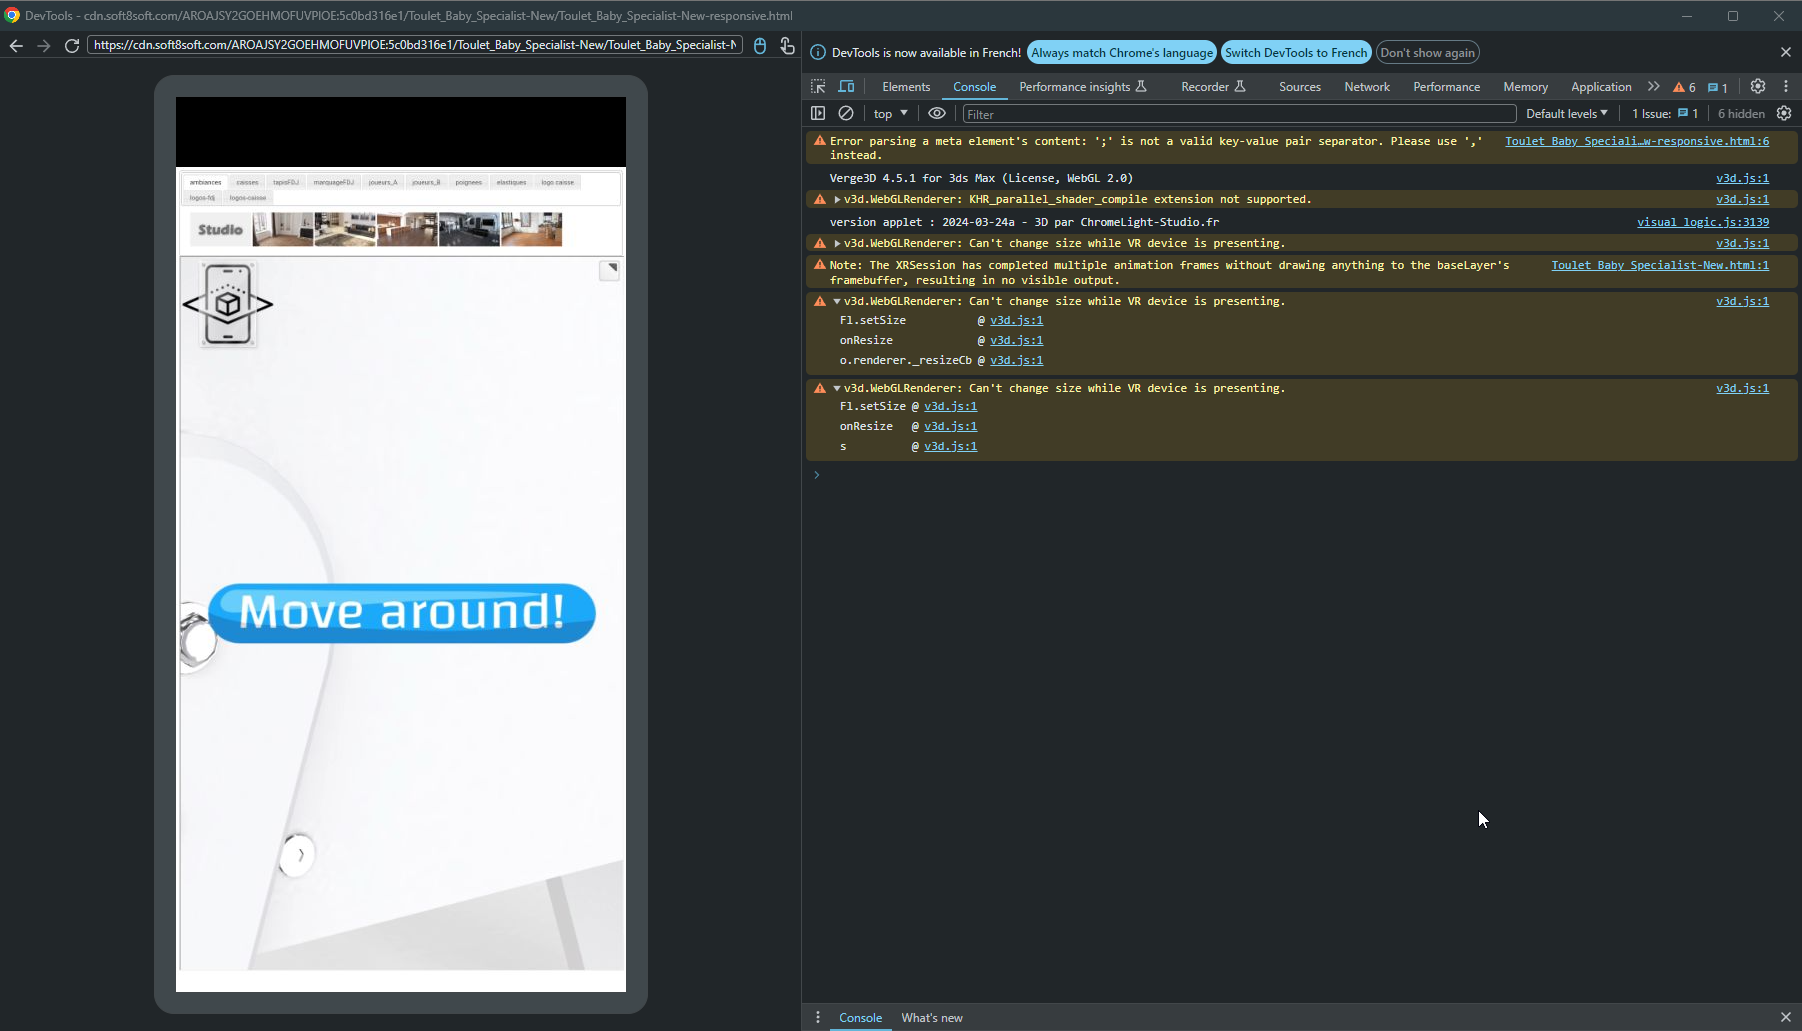Choose the Studio ambiance thumbnail
Viewport: 1802px width, 1031px height.
pyautogui.click(x=220, y=229)
